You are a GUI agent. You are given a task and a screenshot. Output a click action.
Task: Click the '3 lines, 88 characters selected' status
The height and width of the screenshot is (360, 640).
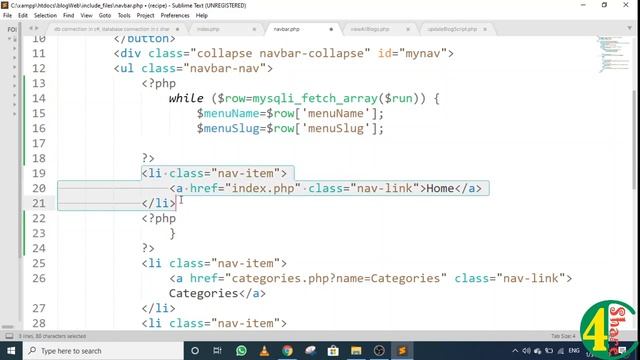(52, 336)
